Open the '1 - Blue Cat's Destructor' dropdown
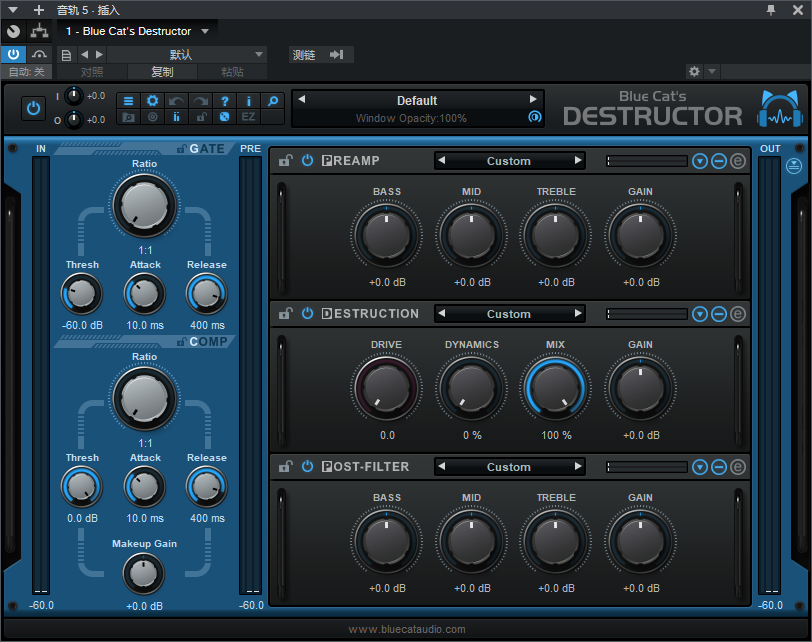 (138, 31)
